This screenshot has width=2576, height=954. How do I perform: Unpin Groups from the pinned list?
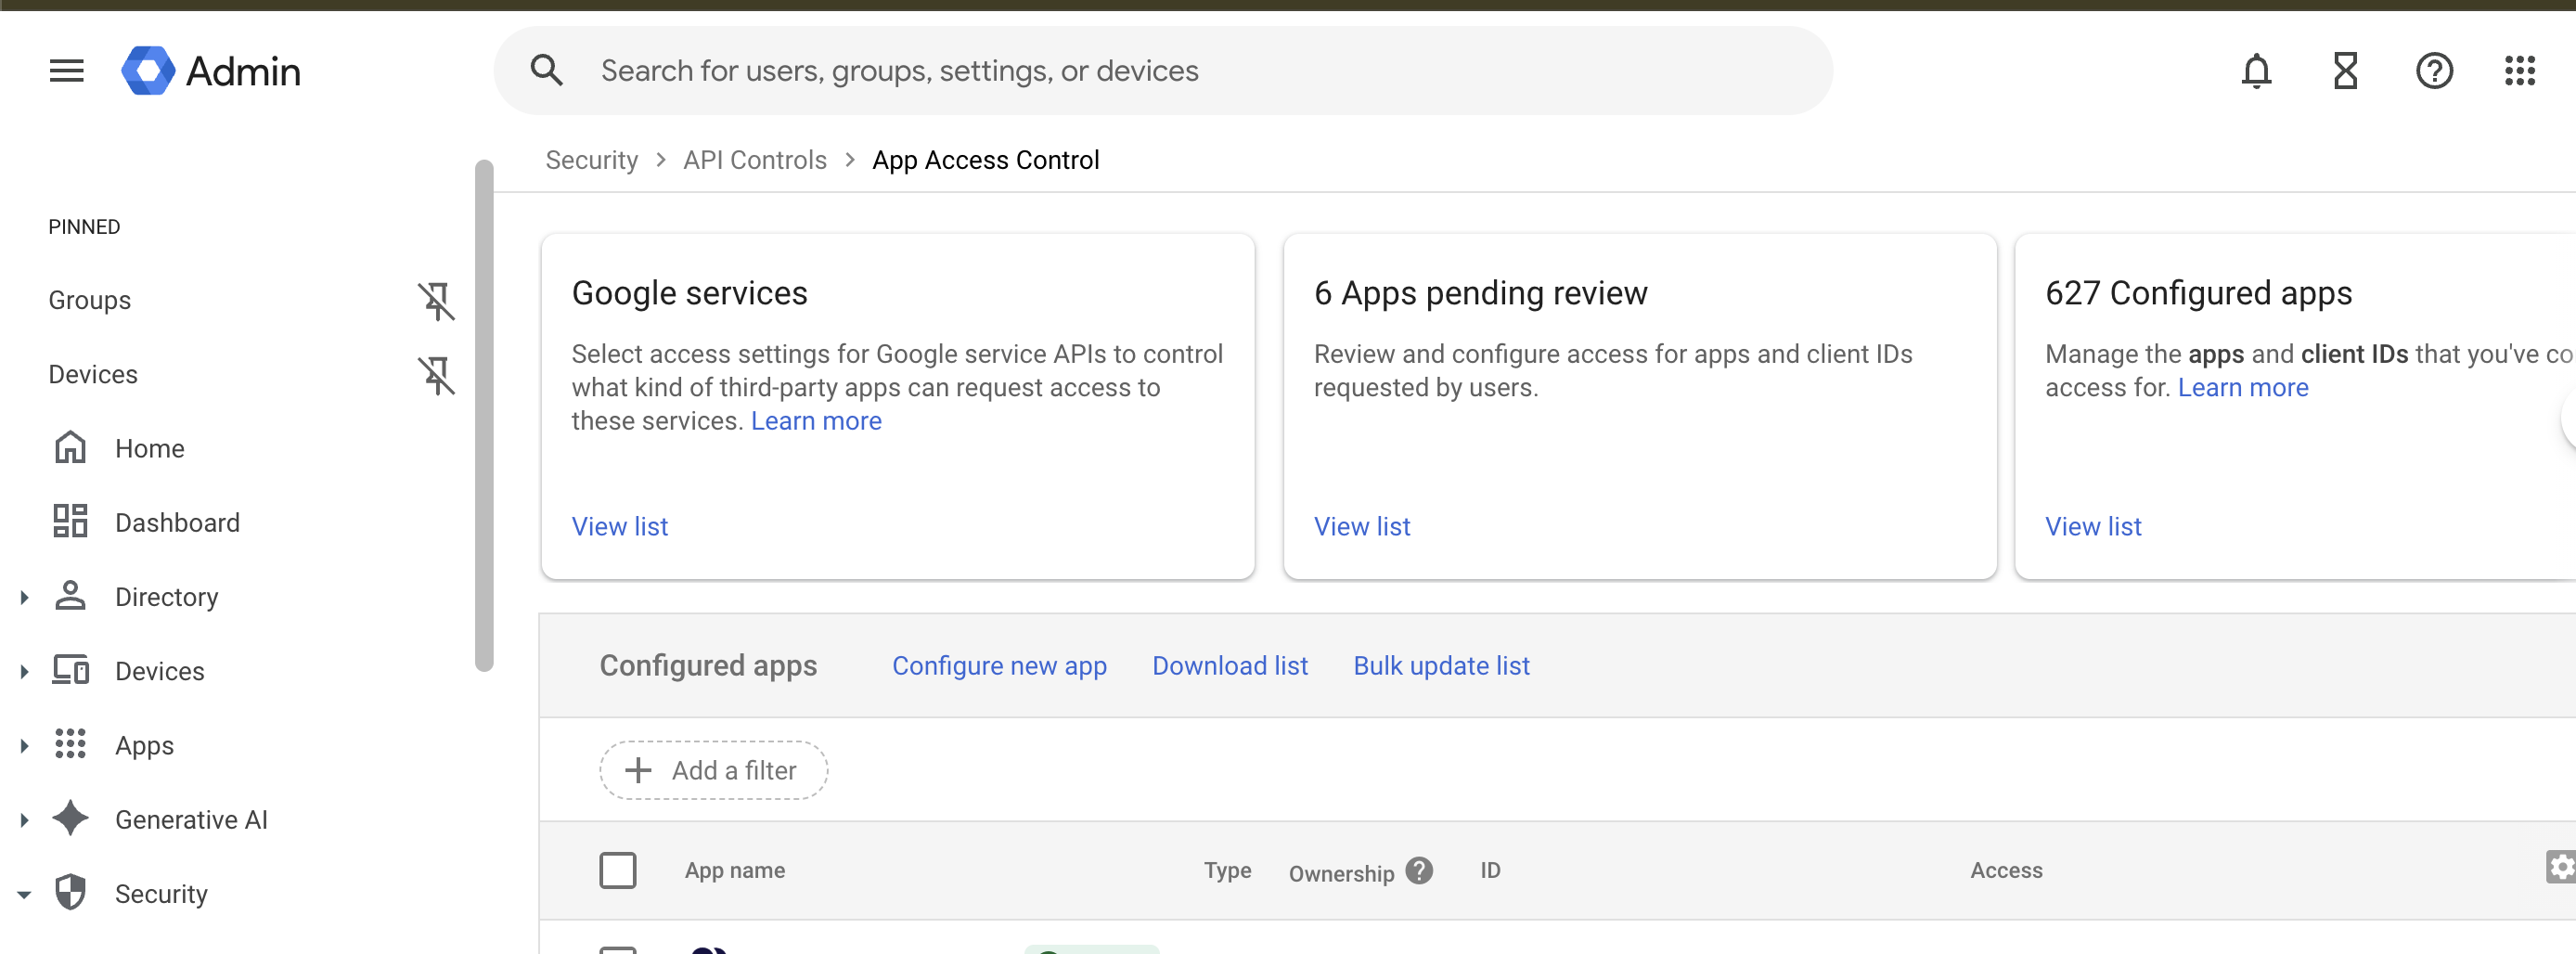point(436,300)
